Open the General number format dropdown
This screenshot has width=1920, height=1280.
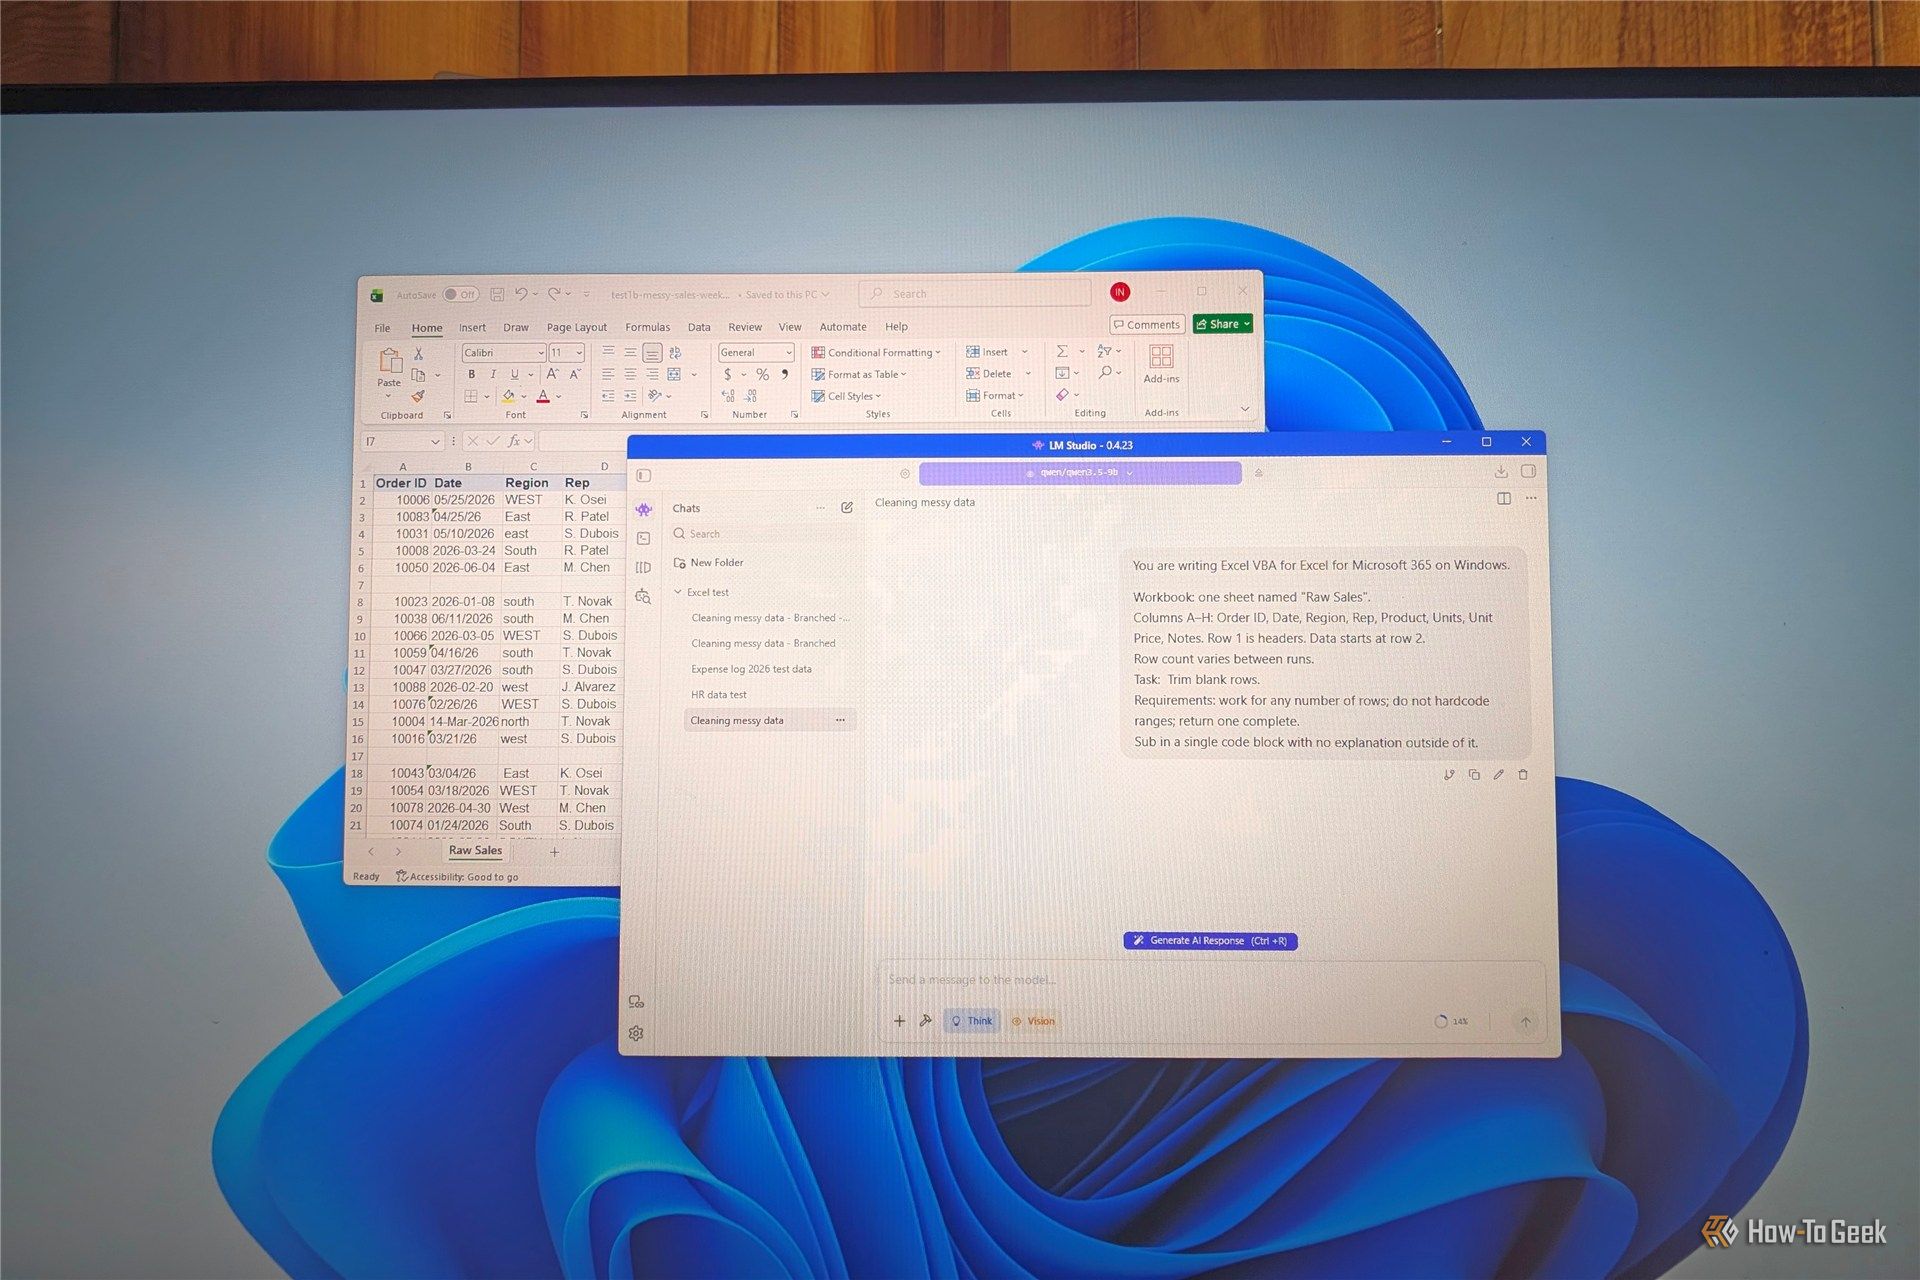point(788,353)
